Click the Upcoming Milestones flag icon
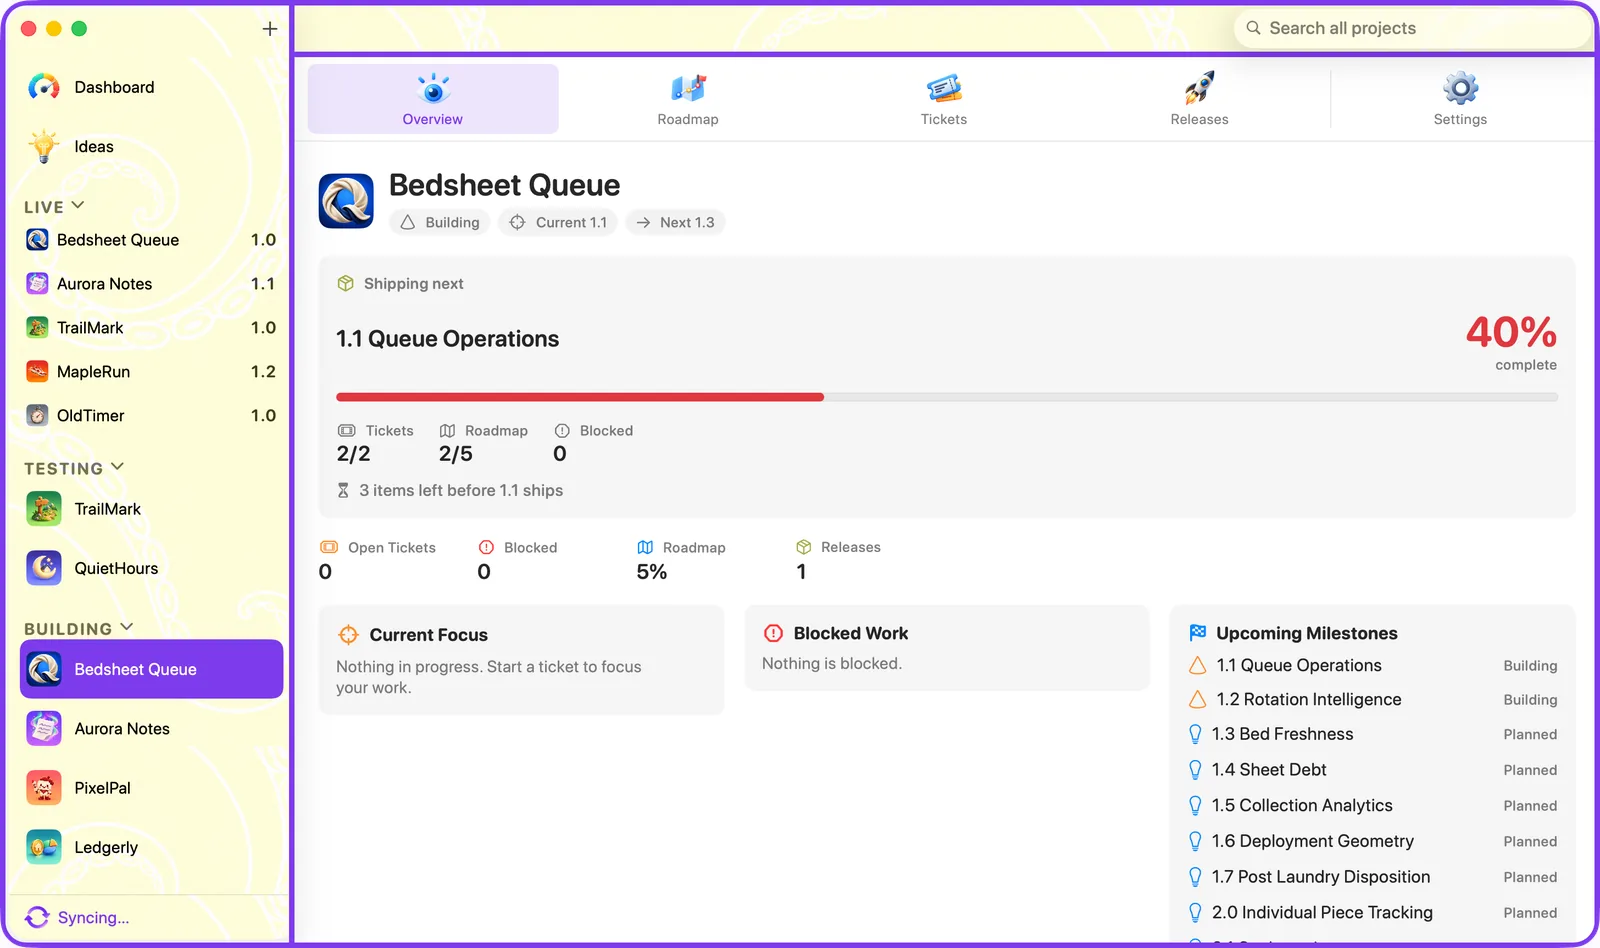This screenshot has height=948, width=1600. click(1198, 633)
